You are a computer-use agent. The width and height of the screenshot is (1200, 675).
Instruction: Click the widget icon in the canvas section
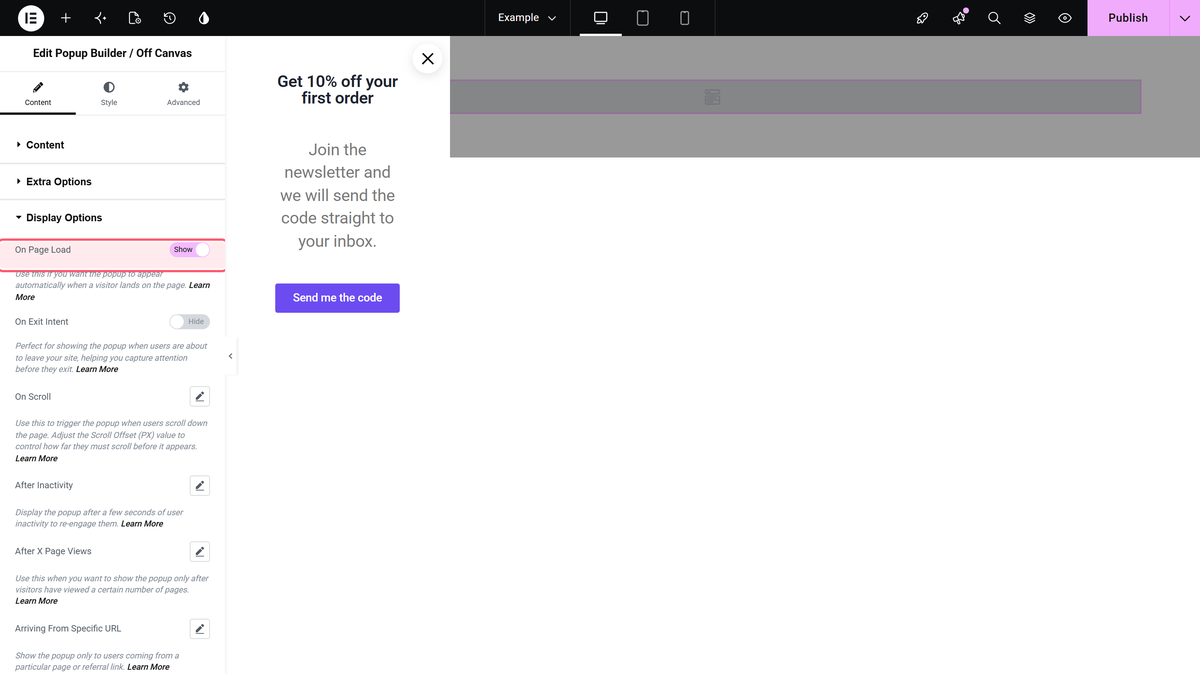[x=712, y=97]
